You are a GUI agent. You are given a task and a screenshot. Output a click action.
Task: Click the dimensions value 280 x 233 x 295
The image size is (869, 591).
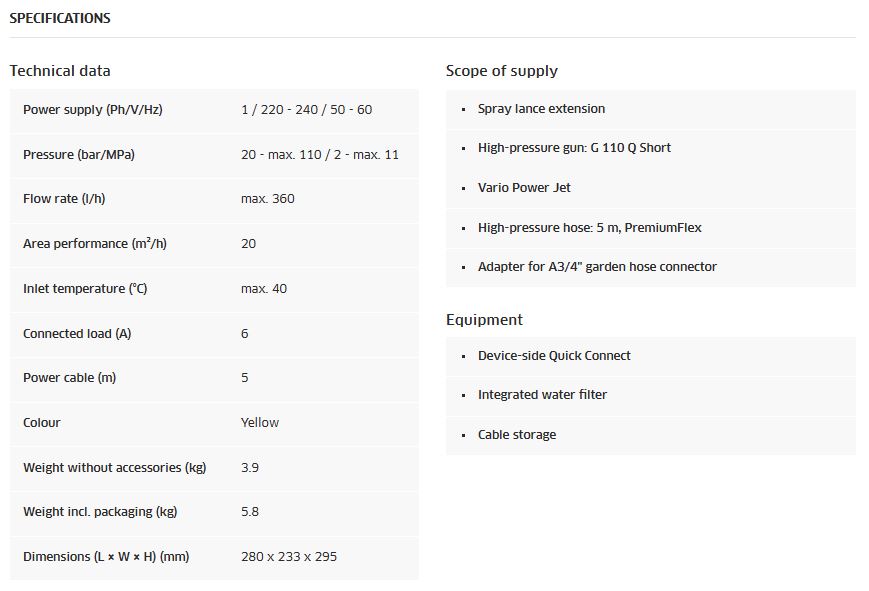(x=289, y=557)
